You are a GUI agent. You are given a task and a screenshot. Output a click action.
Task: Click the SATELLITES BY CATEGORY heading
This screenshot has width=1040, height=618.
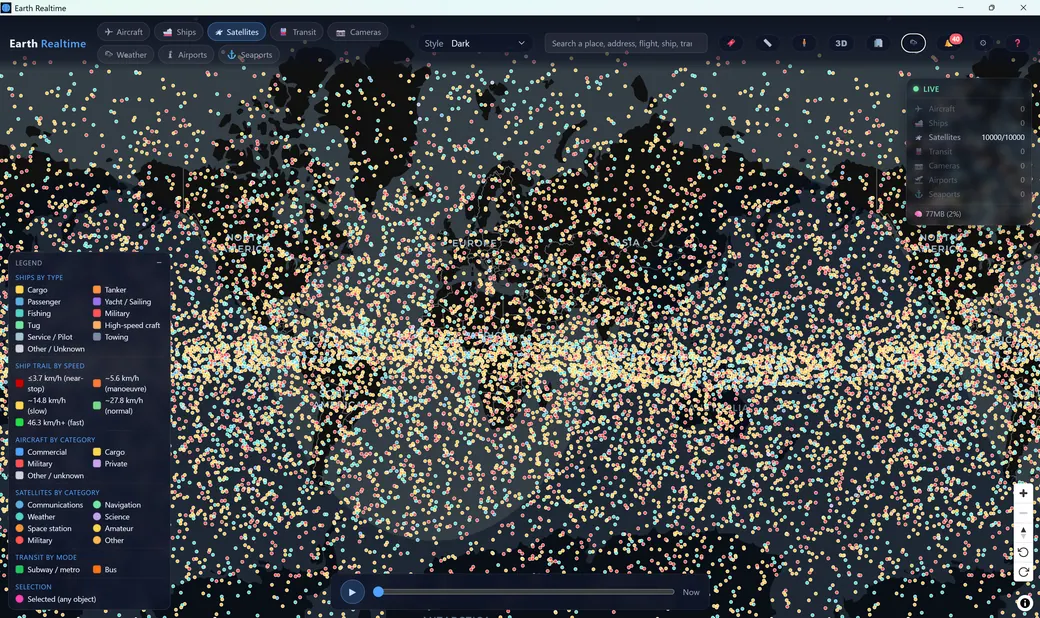point(58,493)
